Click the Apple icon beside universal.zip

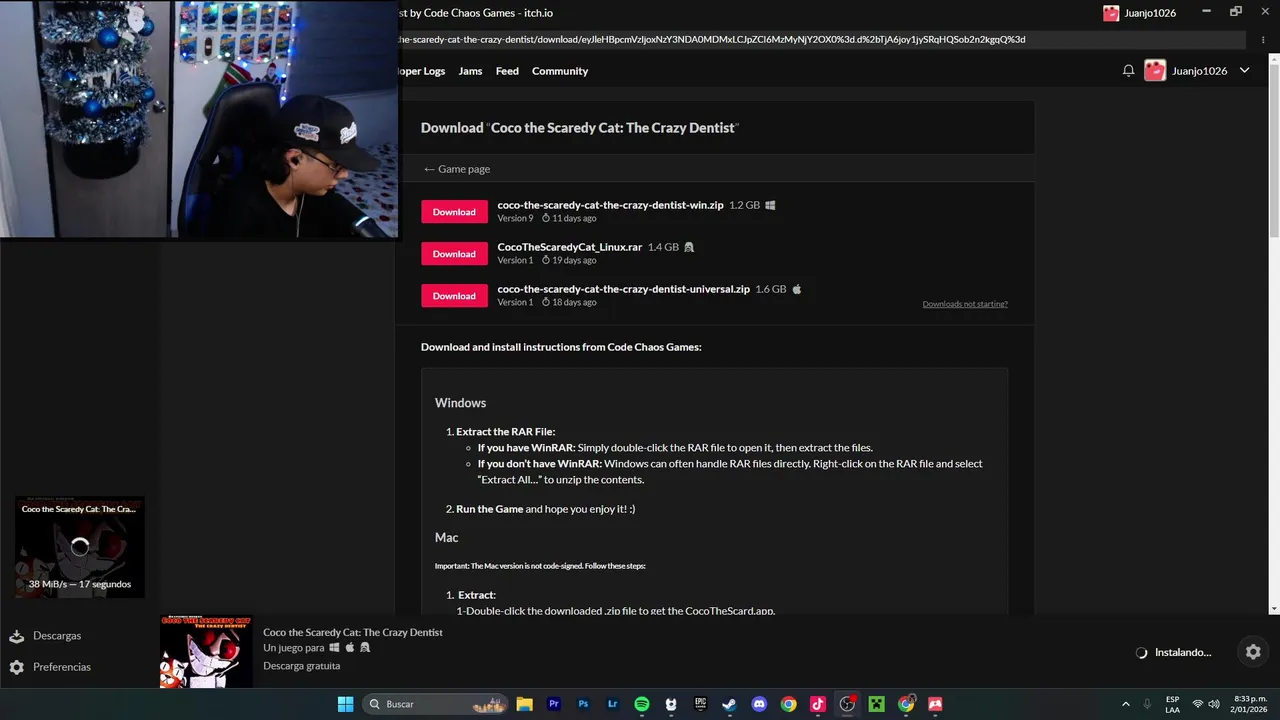pyautogui.click(x=797, y=289)
